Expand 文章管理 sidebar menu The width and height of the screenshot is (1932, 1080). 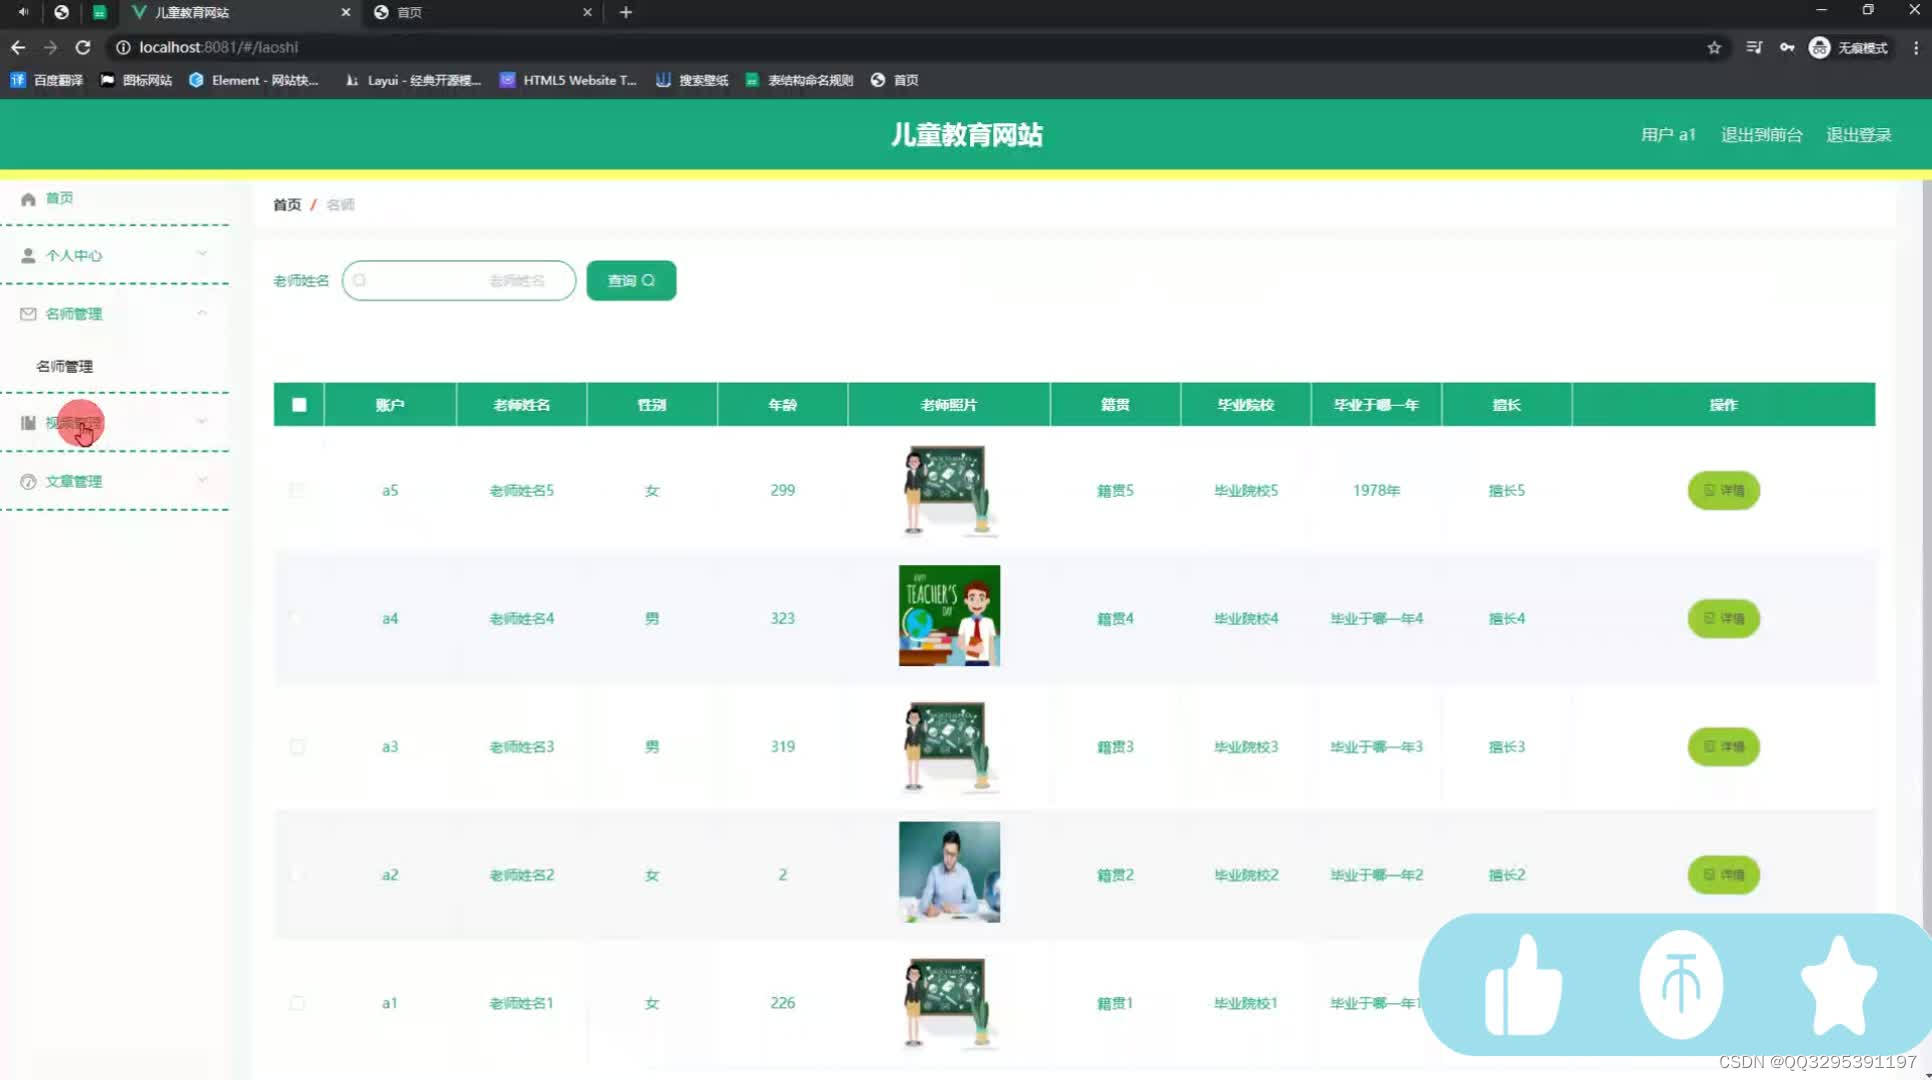point(115,481)
